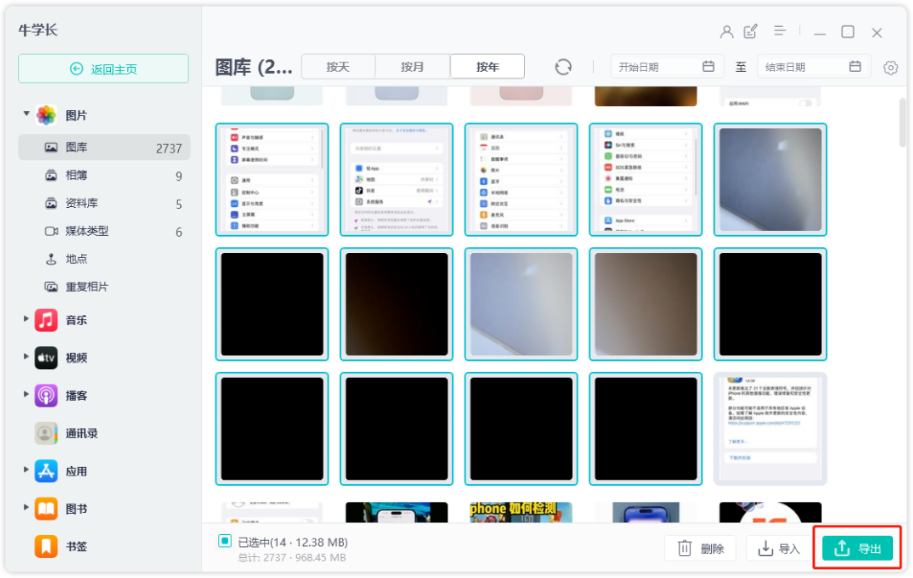913x578 pixels.
Task: Click the 应用 App Store icon
Action: (x=46, y=471)
